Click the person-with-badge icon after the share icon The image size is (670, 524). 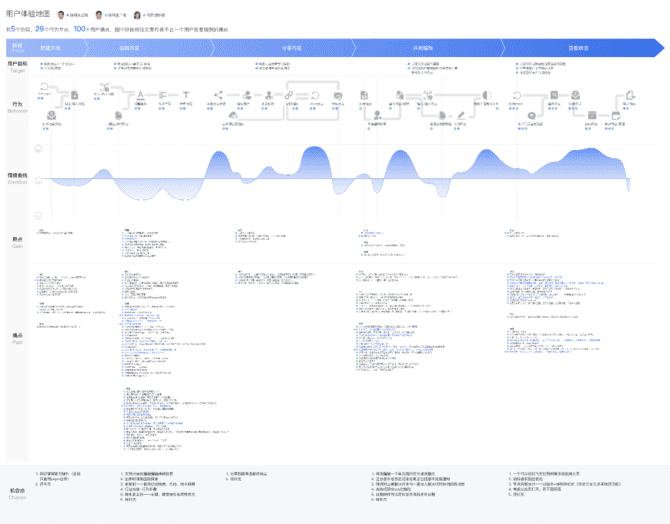point(247,95)
